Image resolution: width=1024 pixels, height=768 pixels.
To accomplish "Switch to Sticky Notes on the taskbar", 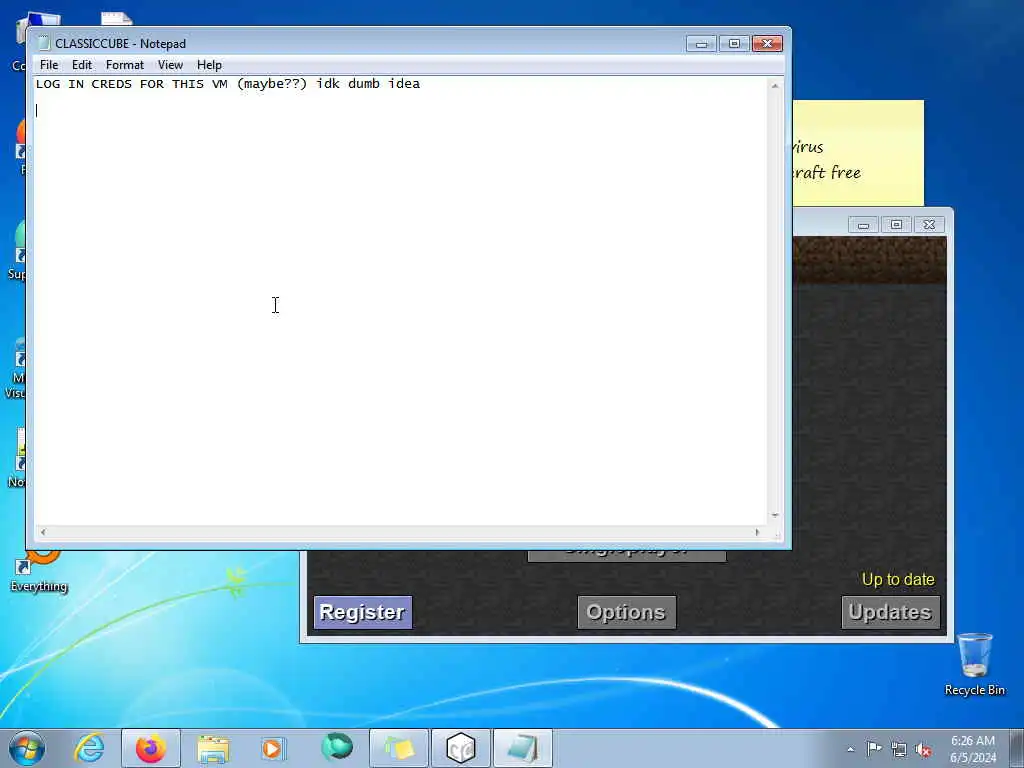I will coord(399,748).
